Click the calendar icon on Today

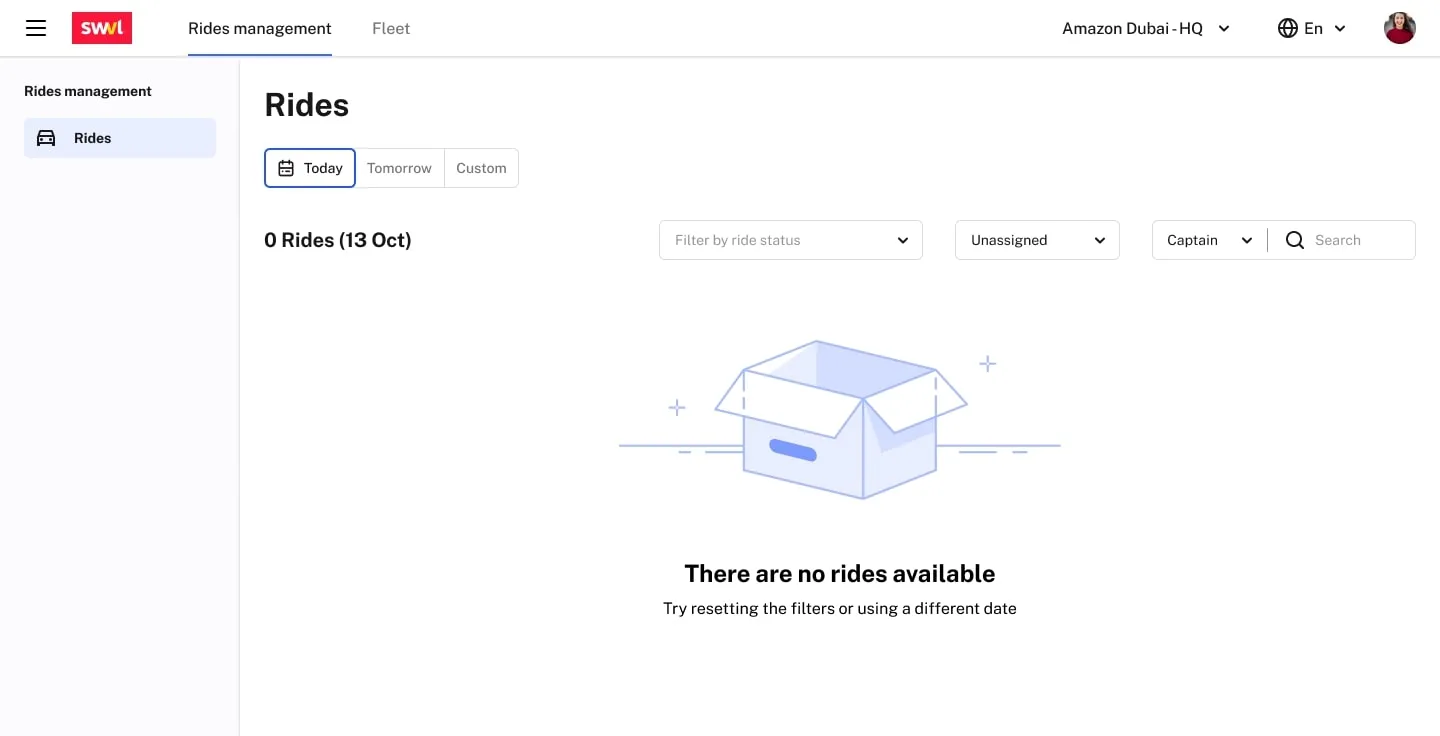click(x=286, y=168)
